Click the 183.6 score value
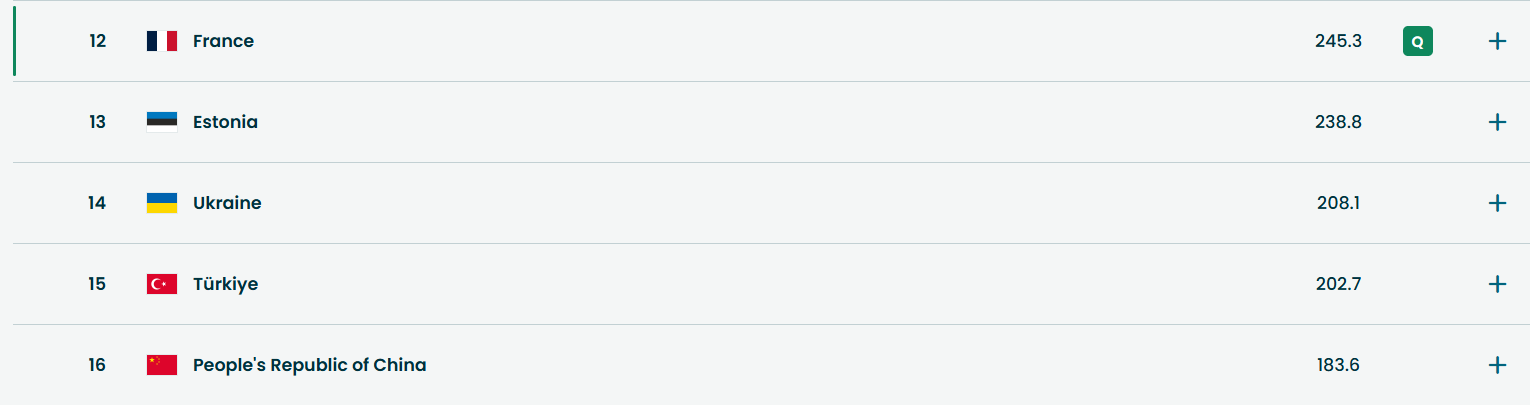This screenshot has height=405, width=1530. pyautogui.click(x=1338, y=365)
